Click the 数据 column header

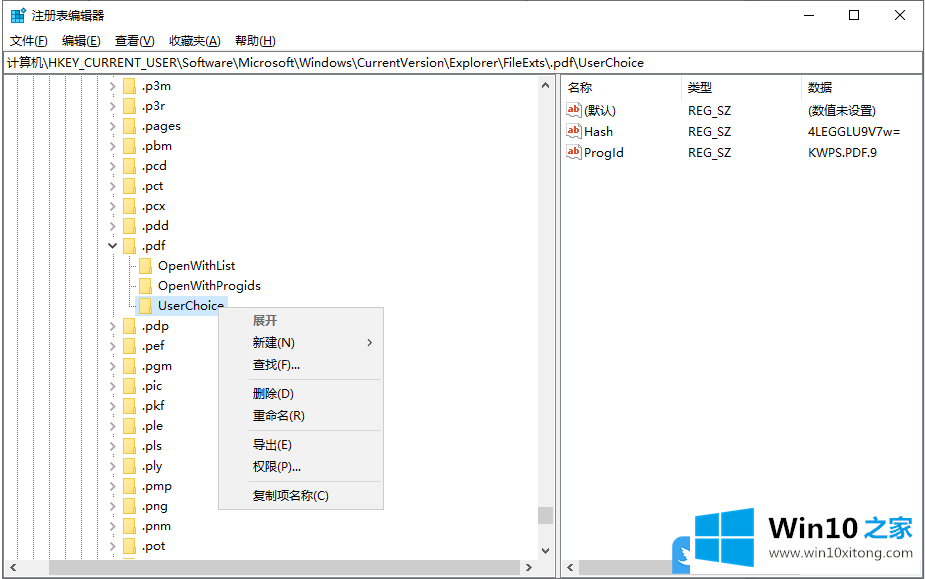tap(861, 88)
